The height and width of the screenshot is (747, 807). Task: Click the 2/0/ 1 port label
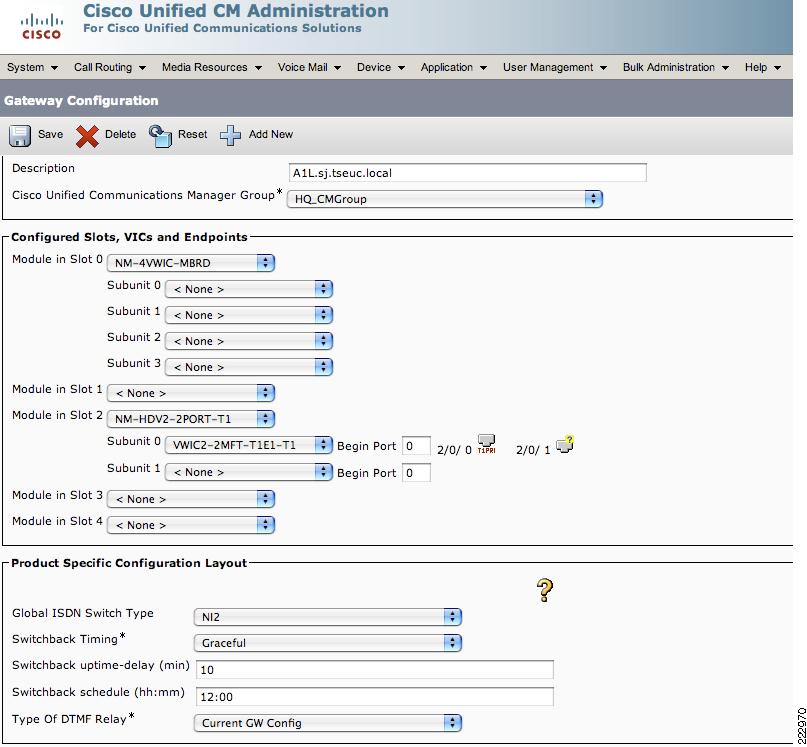click(x=533, y=450)
